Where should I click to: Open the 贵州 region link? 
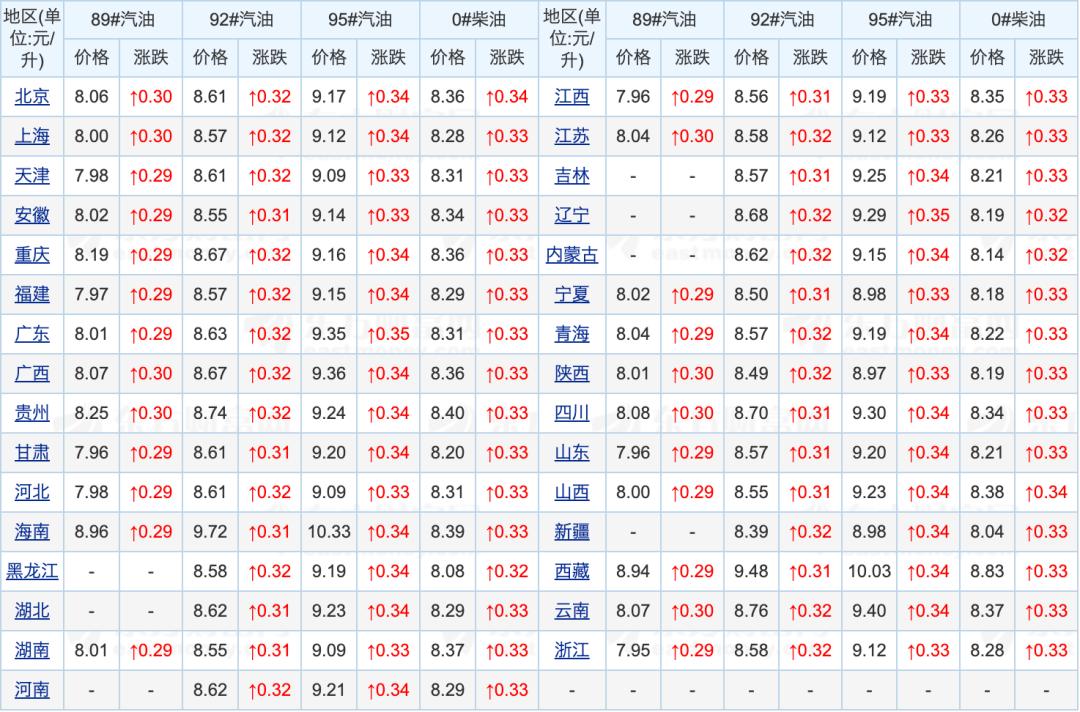point(32,413)
